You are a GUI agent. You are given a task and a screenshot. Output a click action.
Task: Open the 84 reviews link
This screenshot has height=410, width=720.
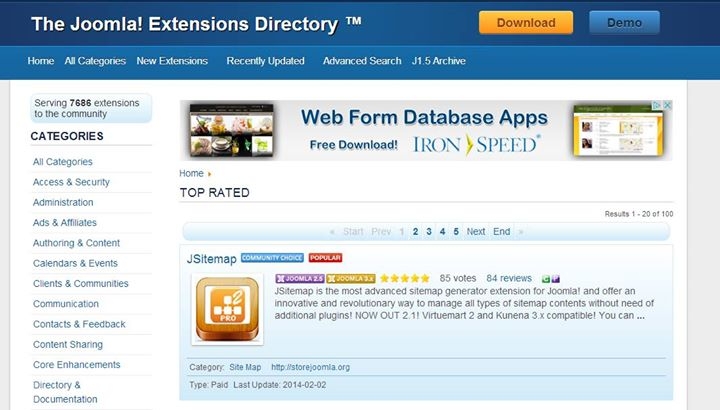509,278
